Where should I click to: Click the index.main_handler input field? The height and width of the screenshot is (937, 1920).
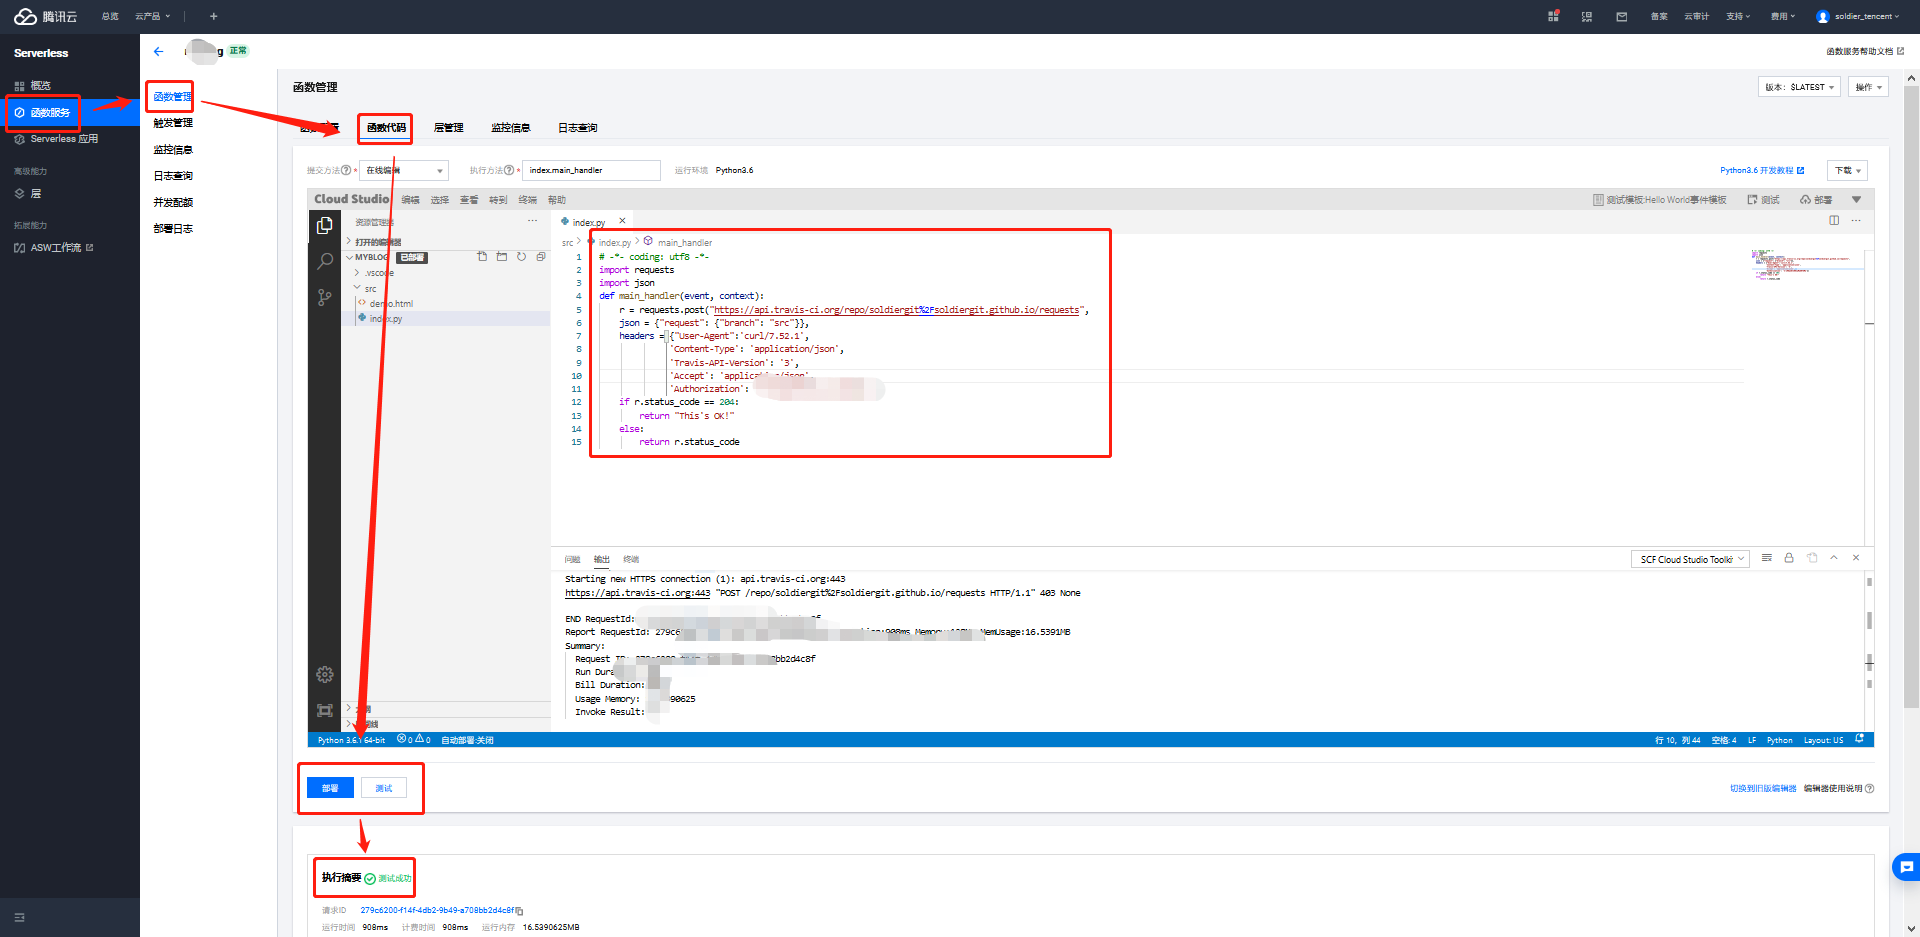click(592, 170)
